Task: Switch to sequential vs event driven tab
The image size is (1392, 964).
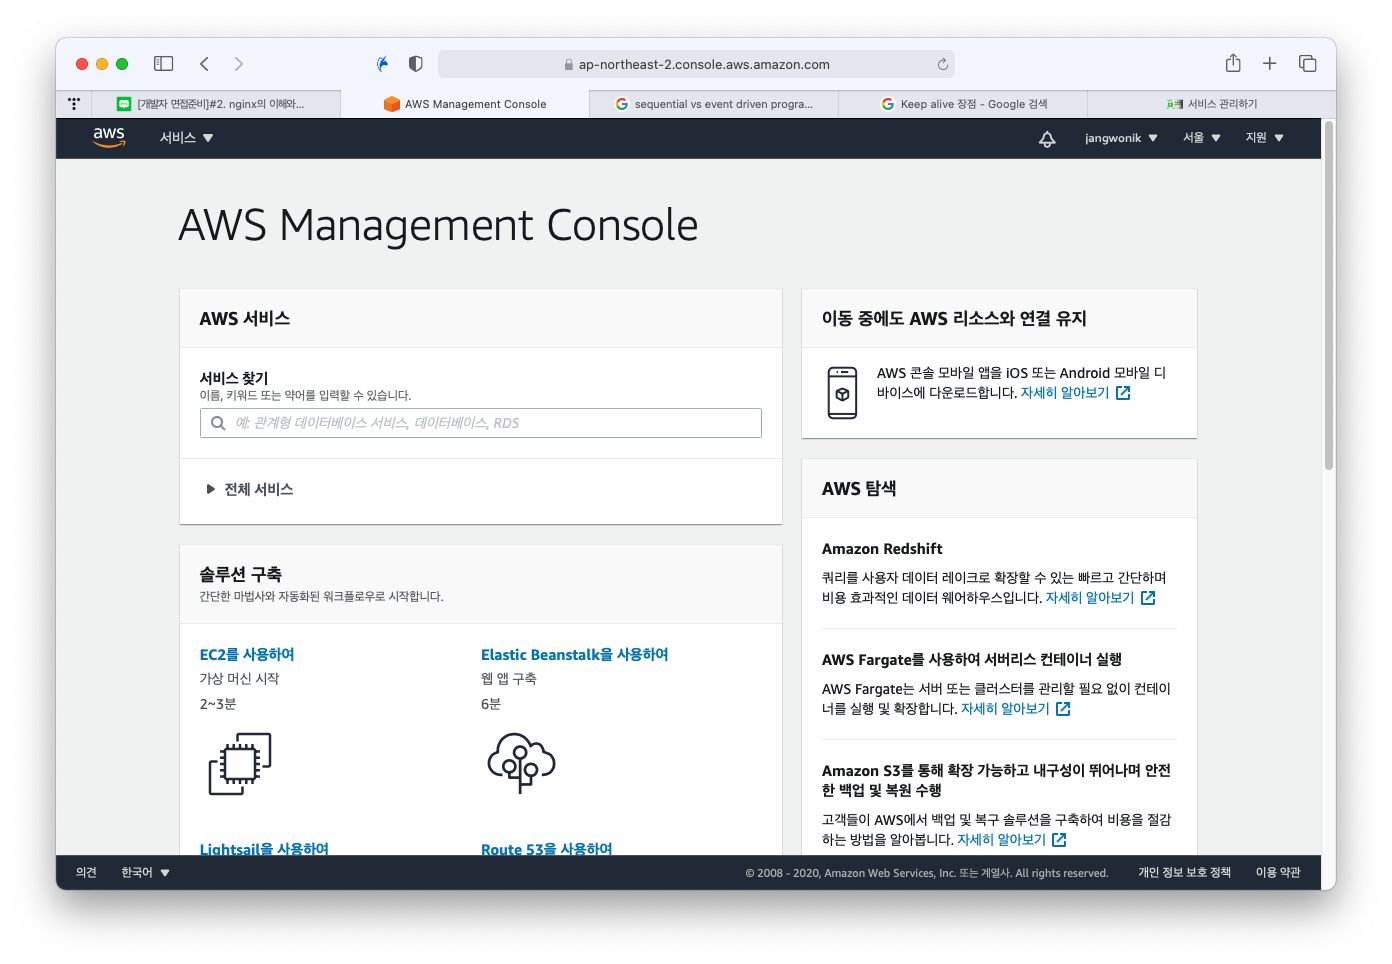Action: 714,104
